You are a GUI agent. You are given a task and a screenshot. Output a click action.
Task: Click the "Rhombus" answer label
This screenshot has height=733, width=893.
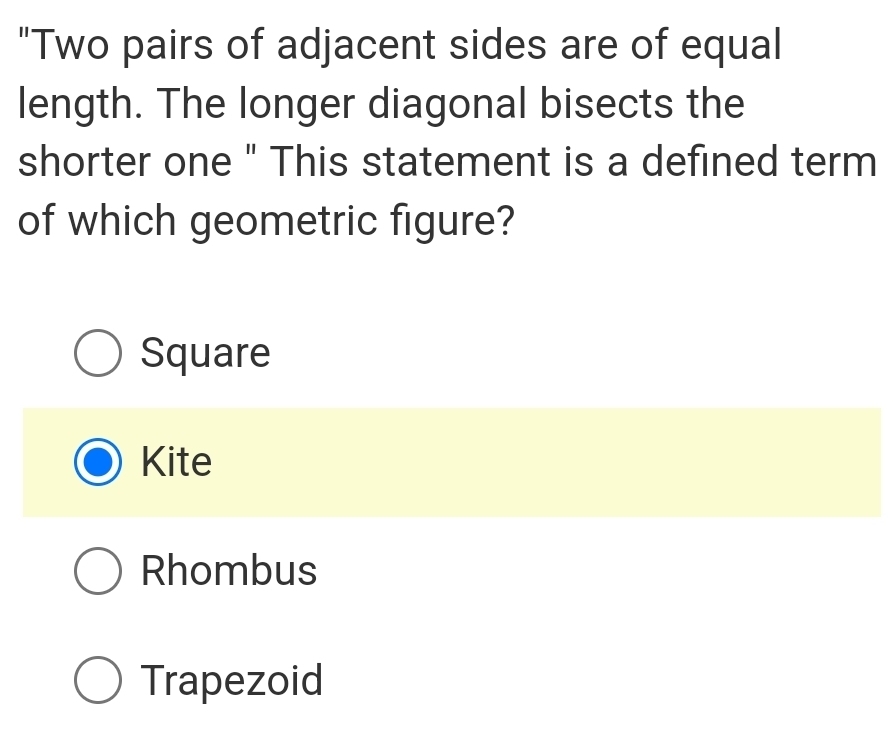point(229,572)
